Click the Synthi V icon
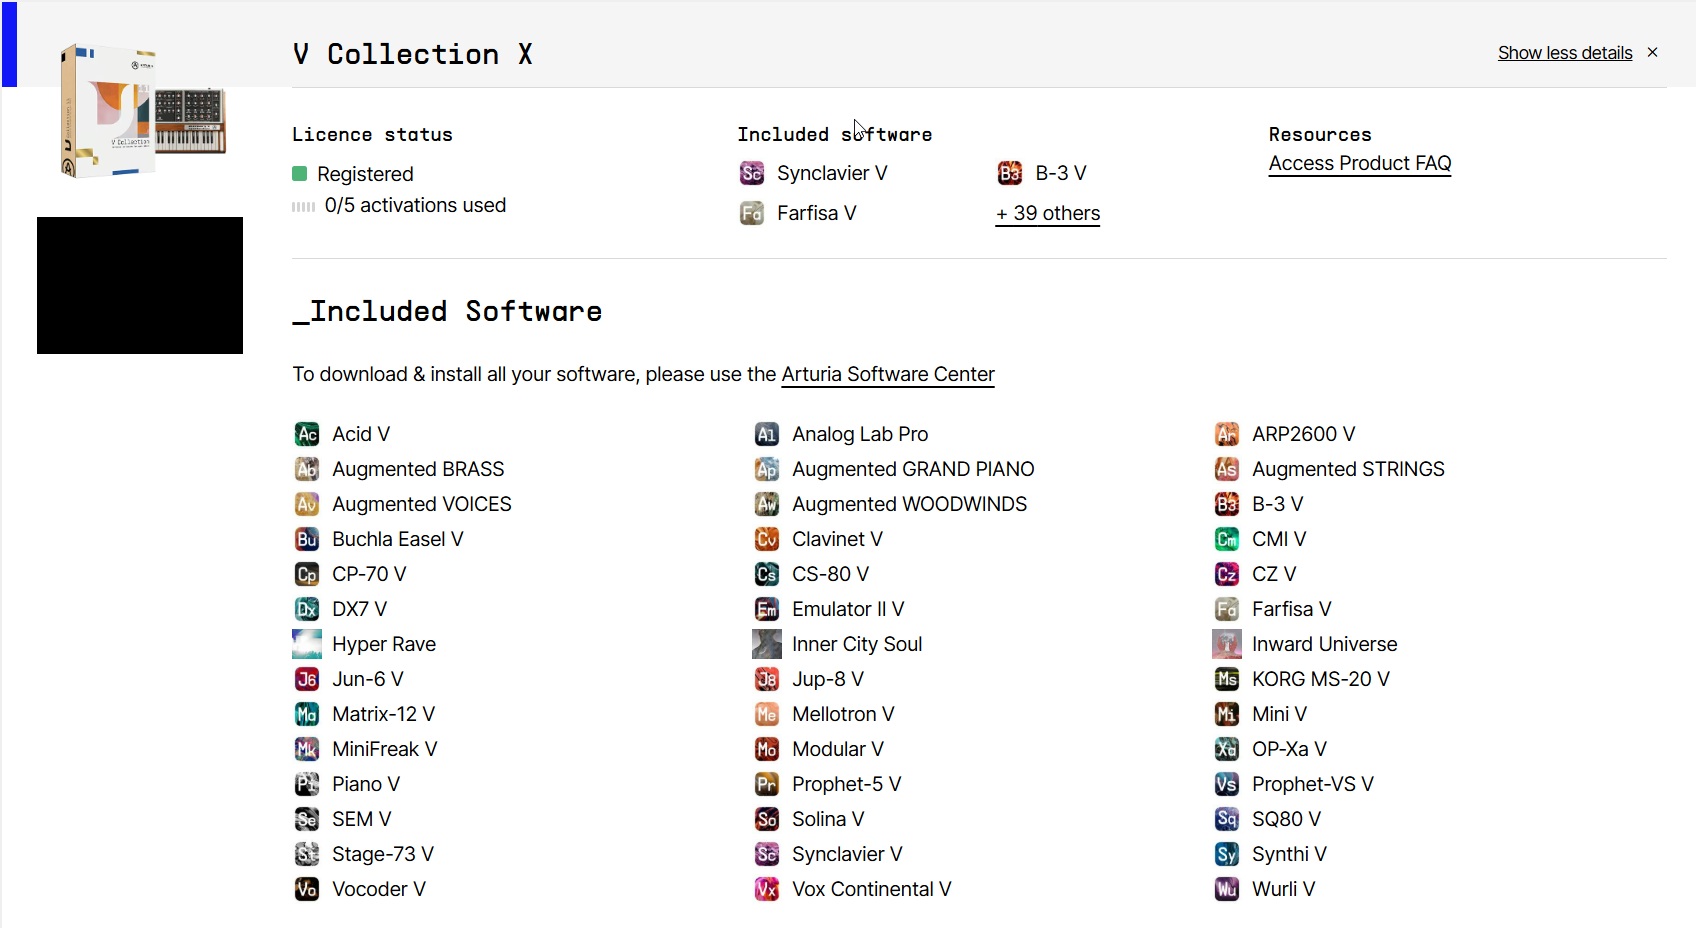The height and width of the screenshot is (928, 1696). point(1227,854)
